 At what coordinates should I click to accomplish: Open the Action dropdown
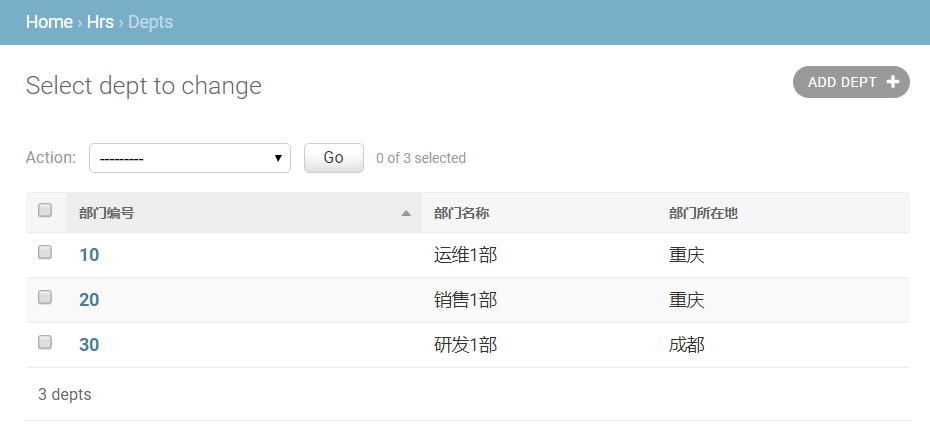(x=190, y=158)
